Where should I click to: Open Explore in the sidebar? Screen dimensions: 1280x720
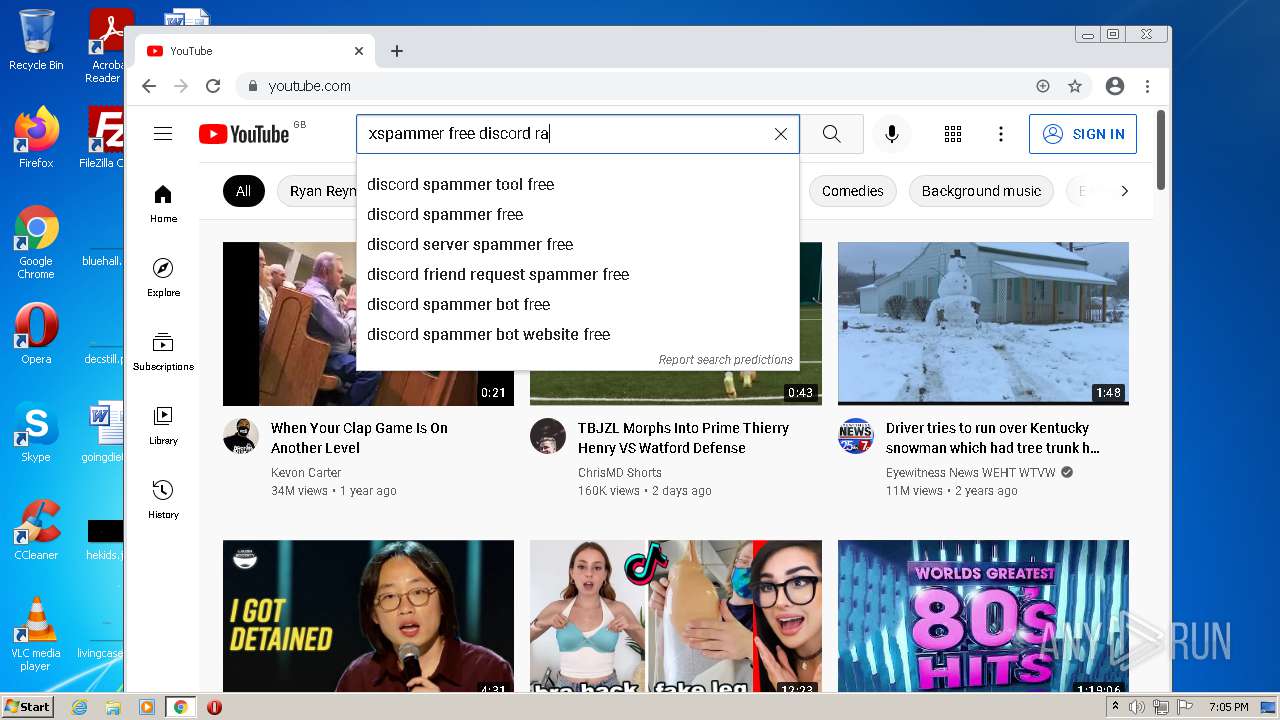pos(163,278)
